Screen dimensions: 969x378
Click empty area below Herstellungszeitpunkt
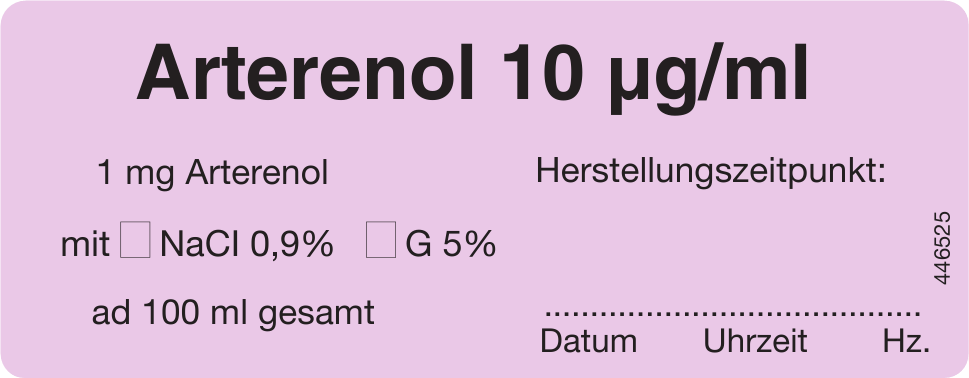coord(723,247)
